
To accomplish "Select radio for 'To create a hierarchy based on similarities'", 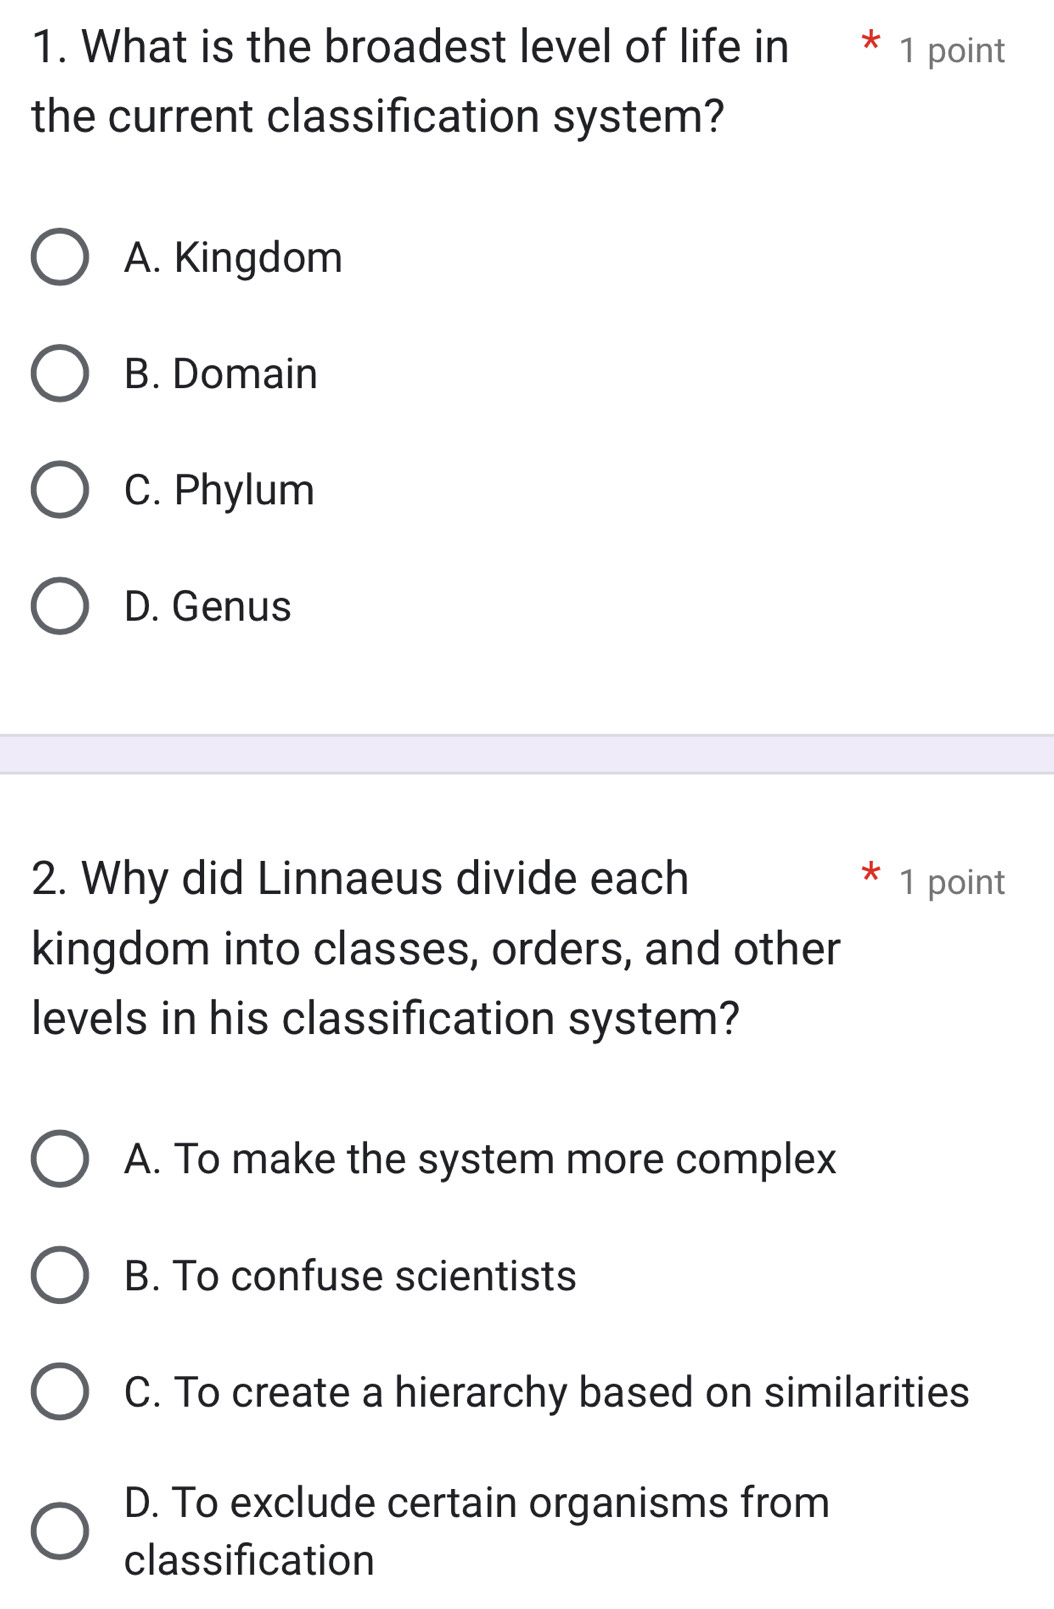I will [x=59, y=1392].
